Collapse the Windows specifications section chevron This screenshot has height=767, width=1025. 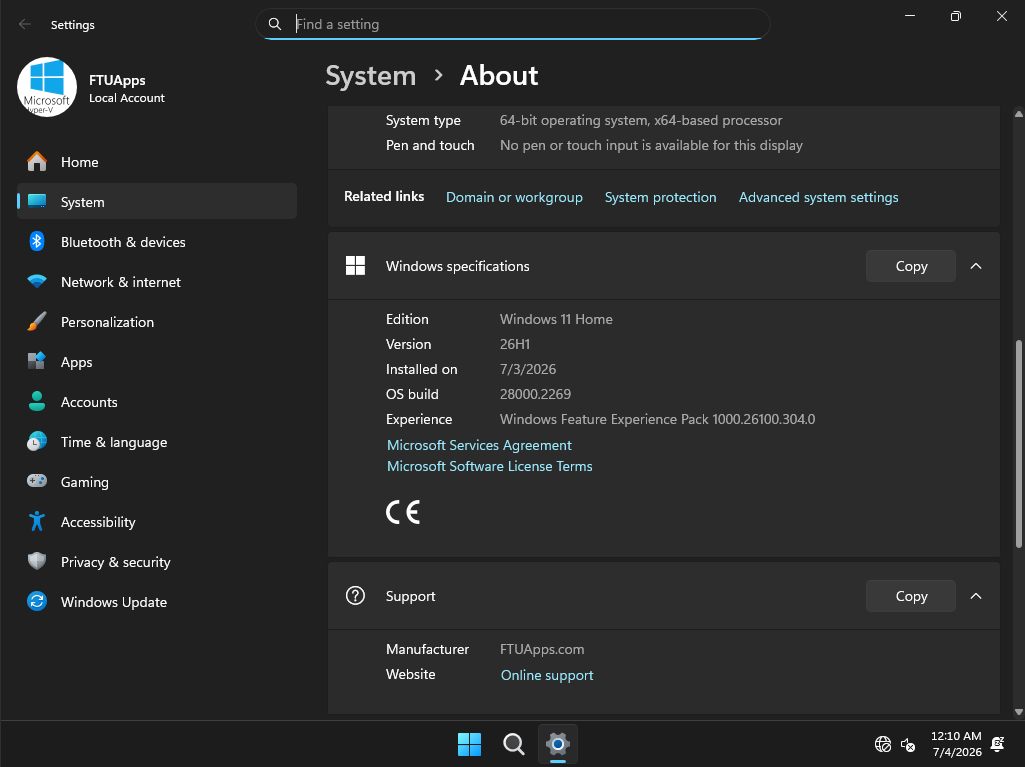click(975, 266)
